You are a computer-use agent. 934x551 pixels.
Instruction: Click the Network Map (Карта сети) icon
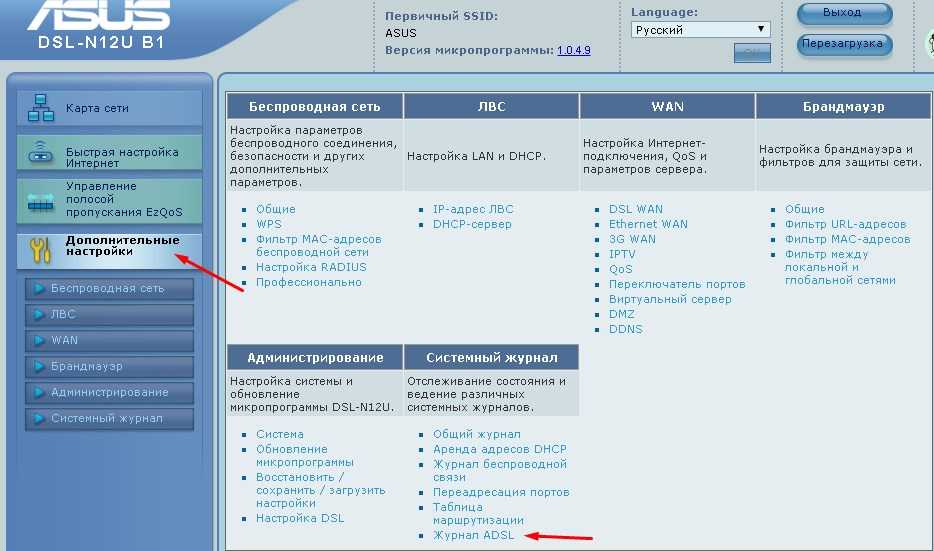41,108
